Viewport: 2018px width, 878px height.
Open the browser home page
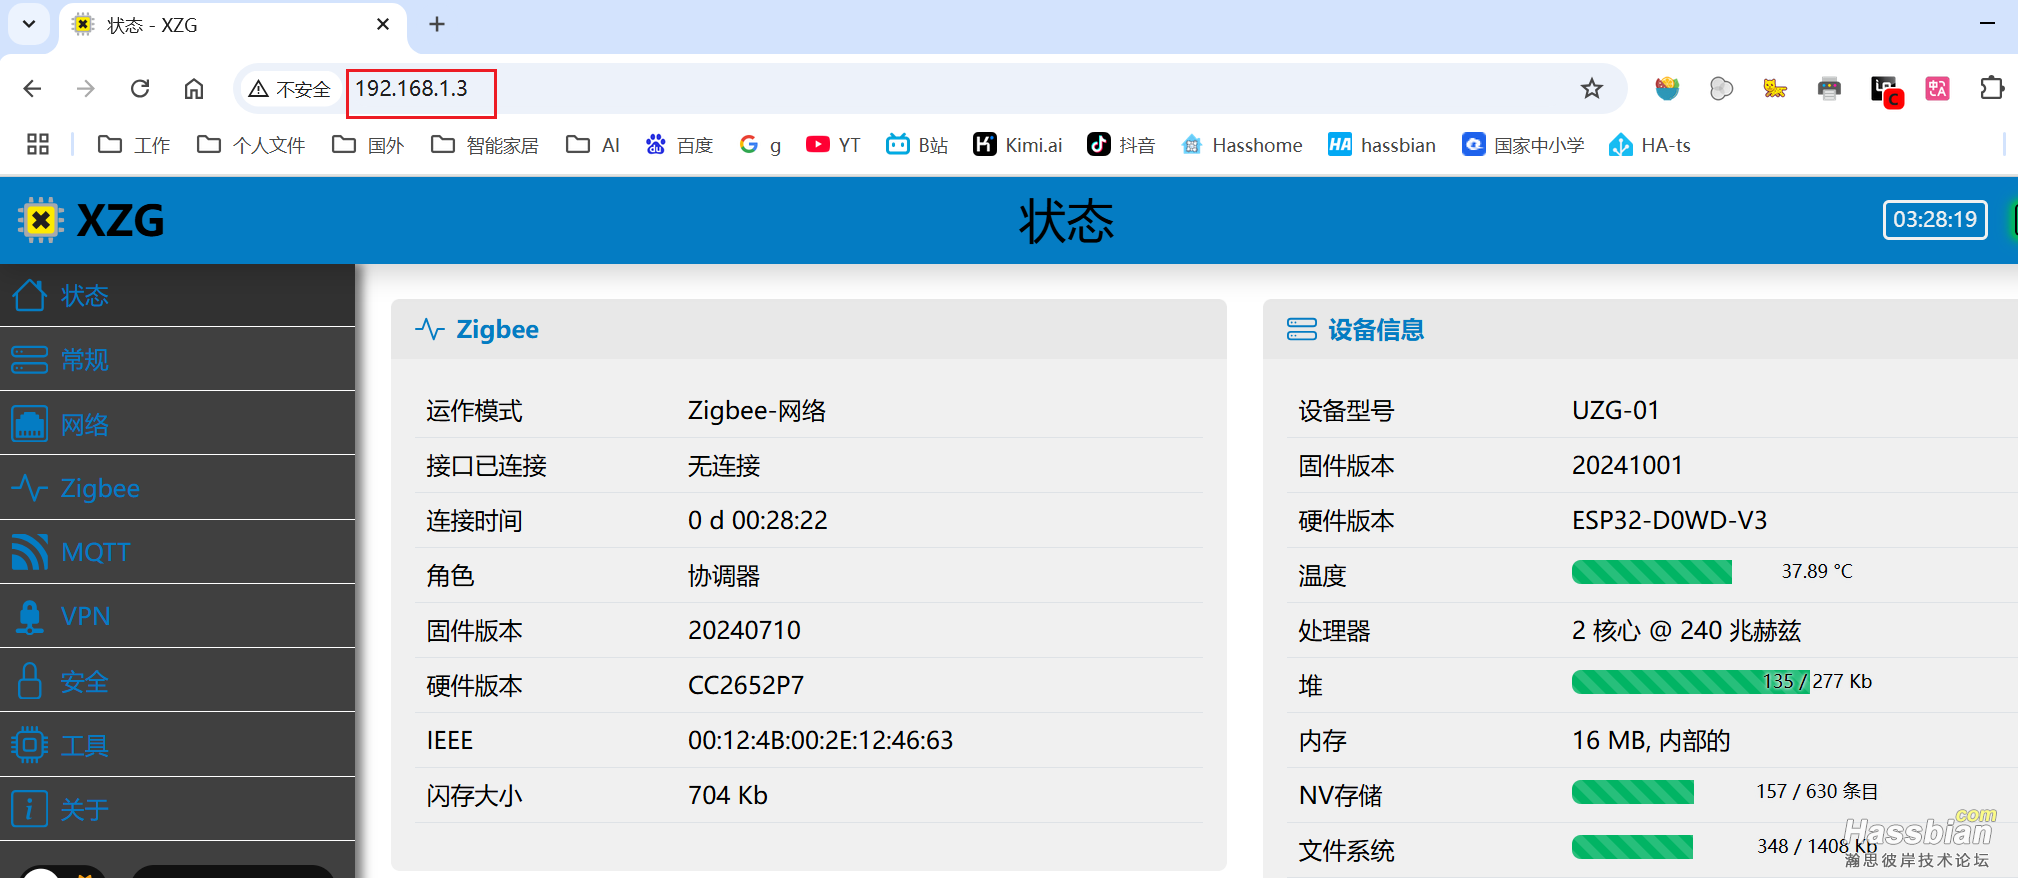[194, 89]
